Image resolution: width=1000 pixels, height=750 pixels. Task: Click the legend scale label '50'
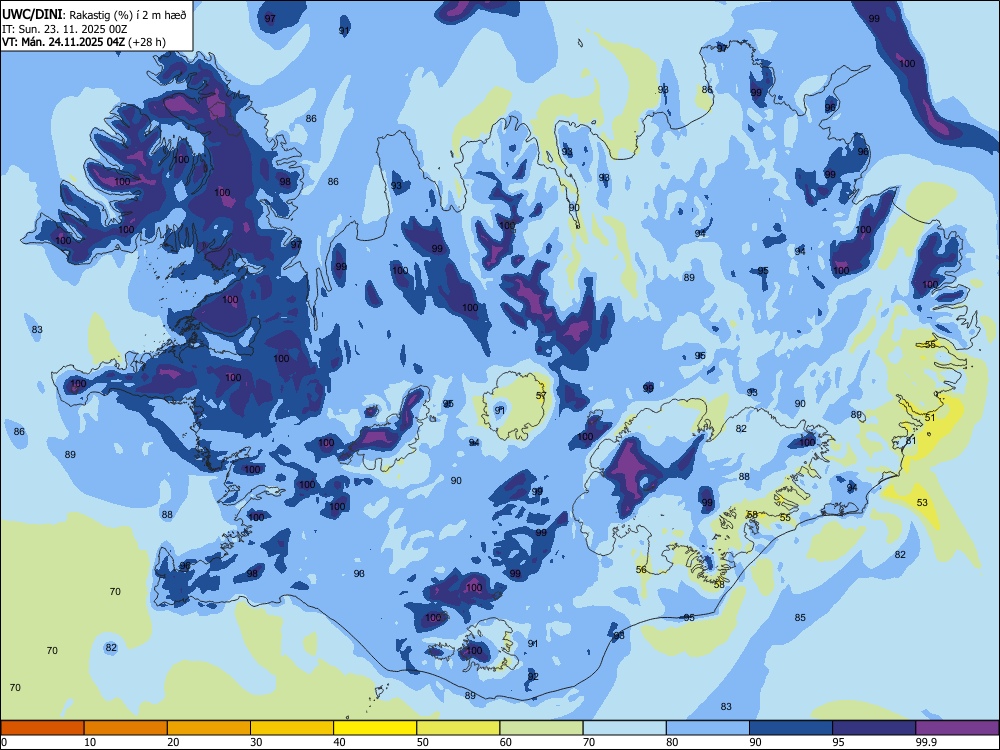pyautogui.click(x=423, y=742)
